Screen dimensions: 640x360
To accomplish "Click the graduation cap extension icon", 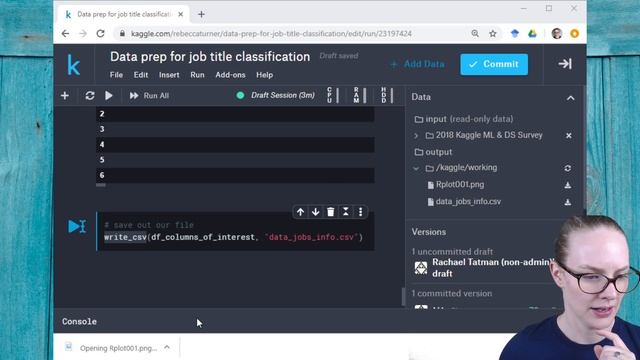I will coord(515,33).
